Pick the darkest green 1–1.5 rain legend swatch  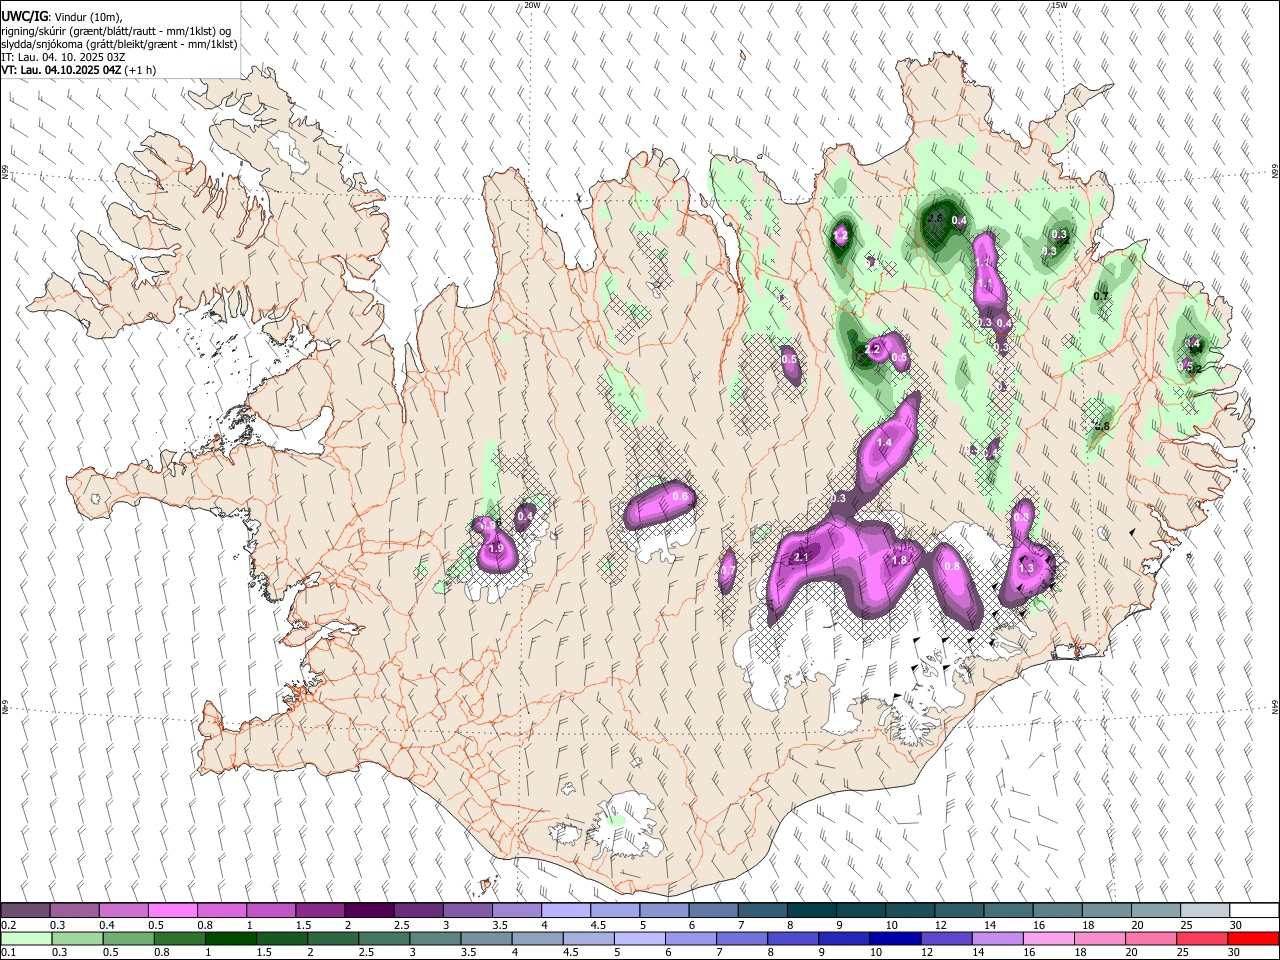pos(230,938)
